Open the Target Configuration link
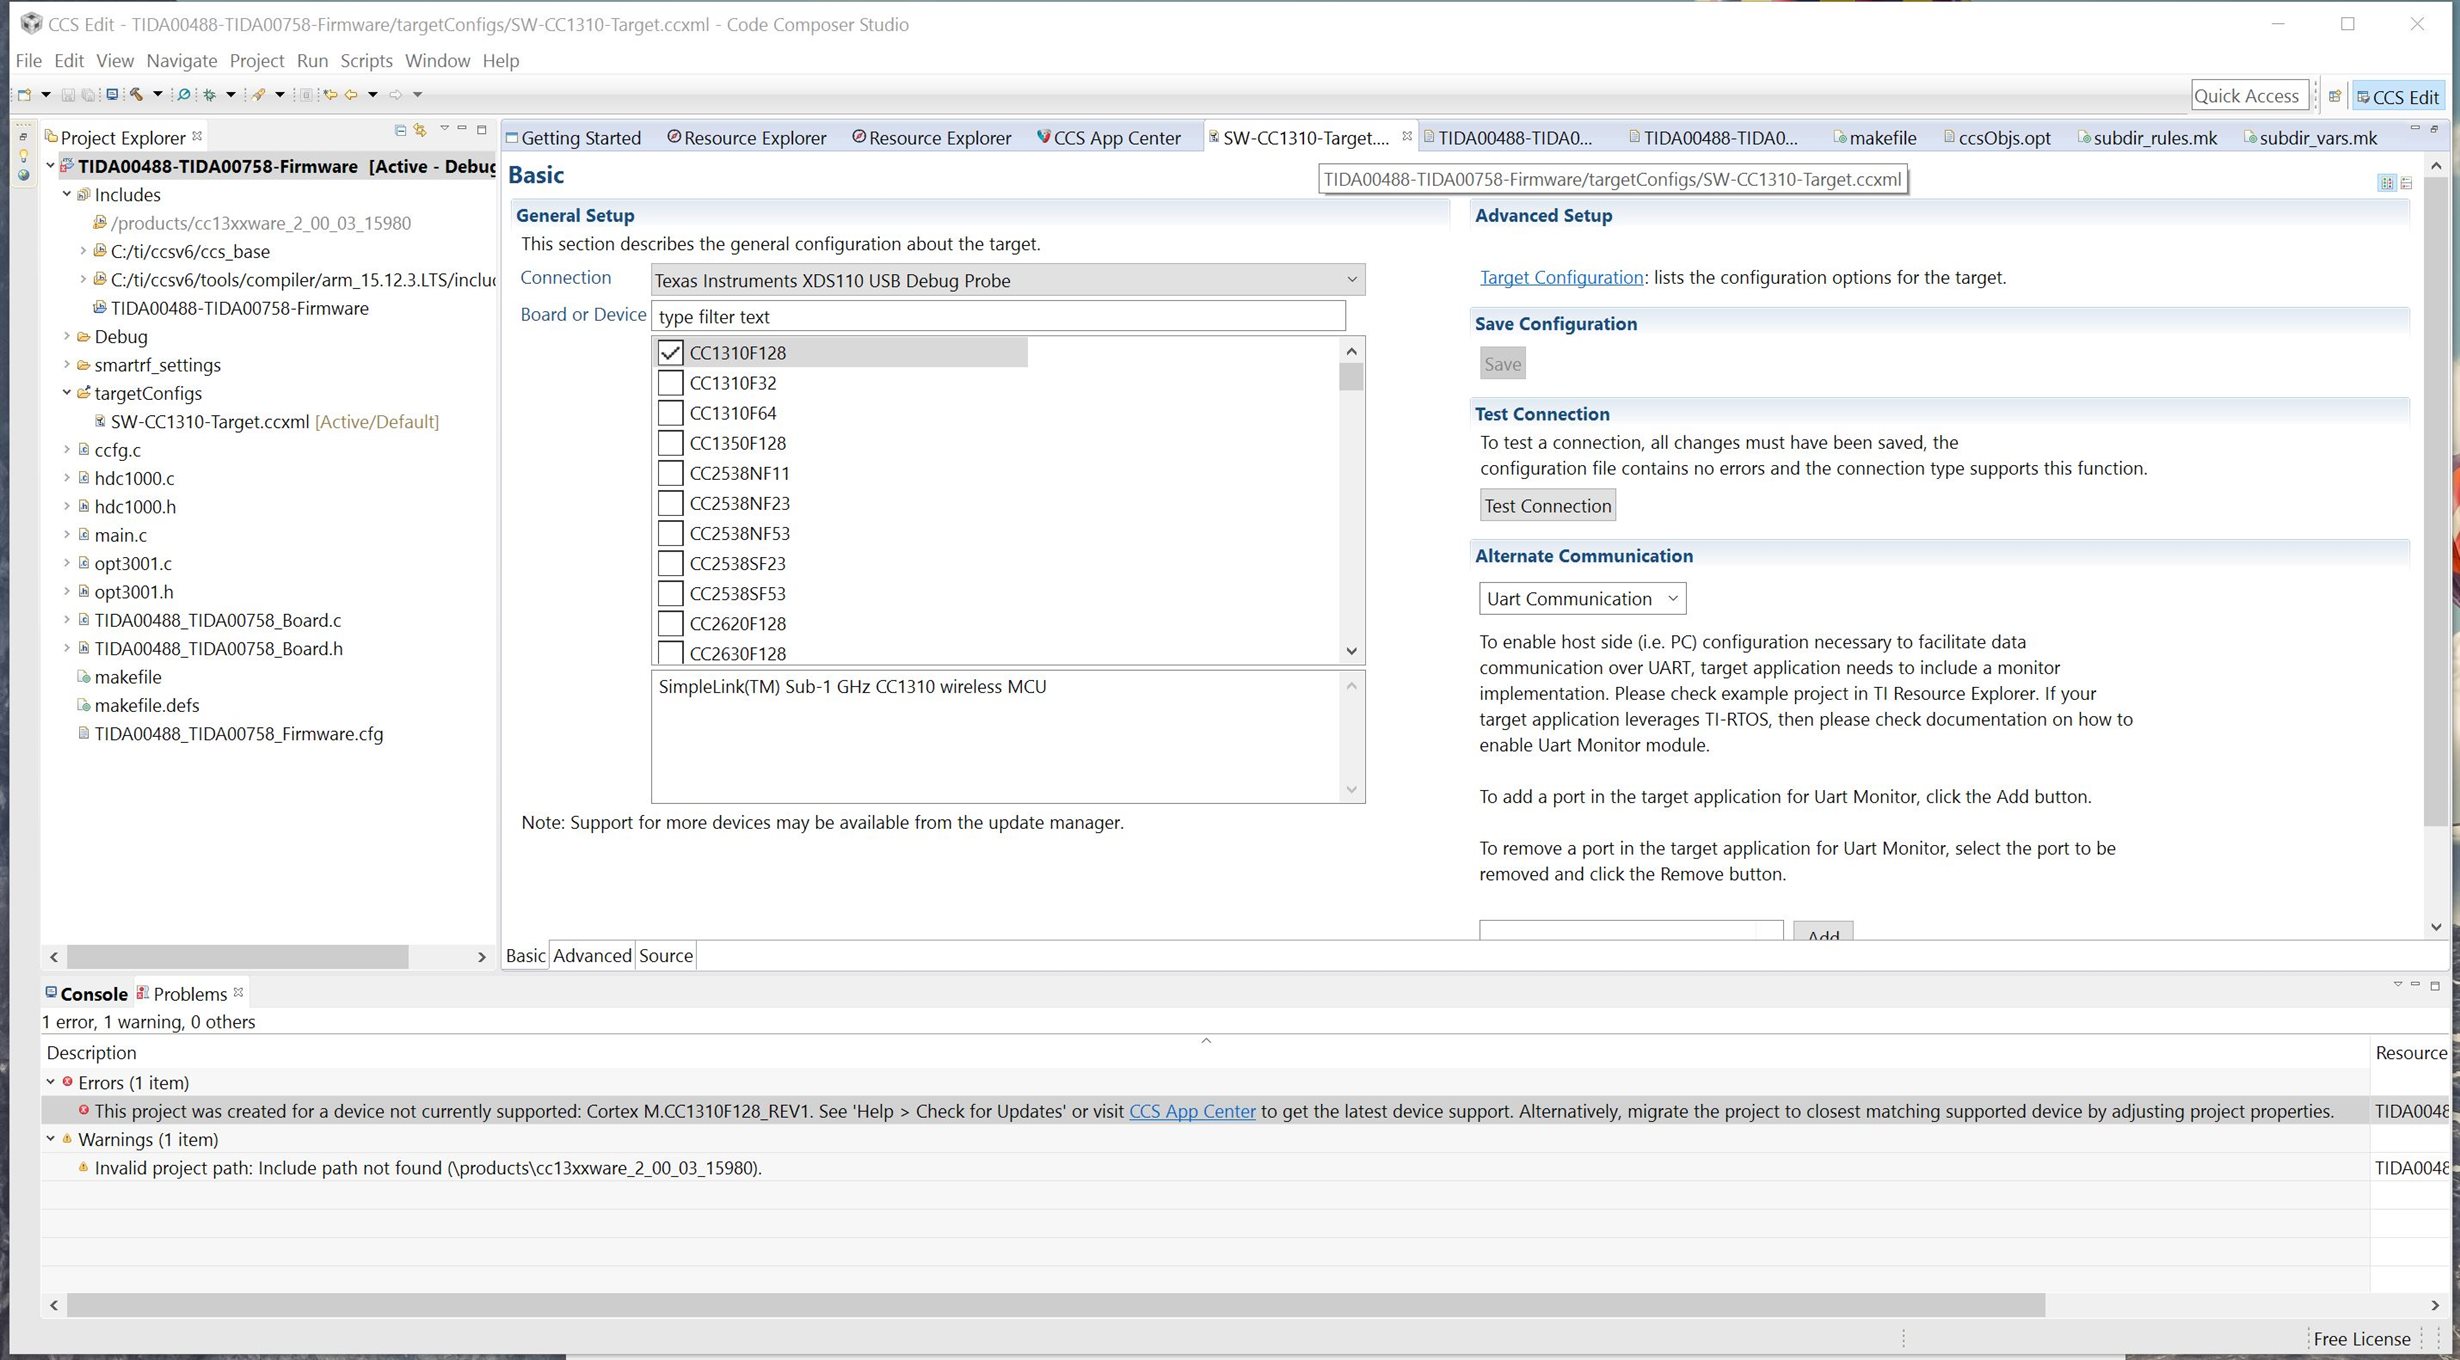 click(x=1561, y=277)
